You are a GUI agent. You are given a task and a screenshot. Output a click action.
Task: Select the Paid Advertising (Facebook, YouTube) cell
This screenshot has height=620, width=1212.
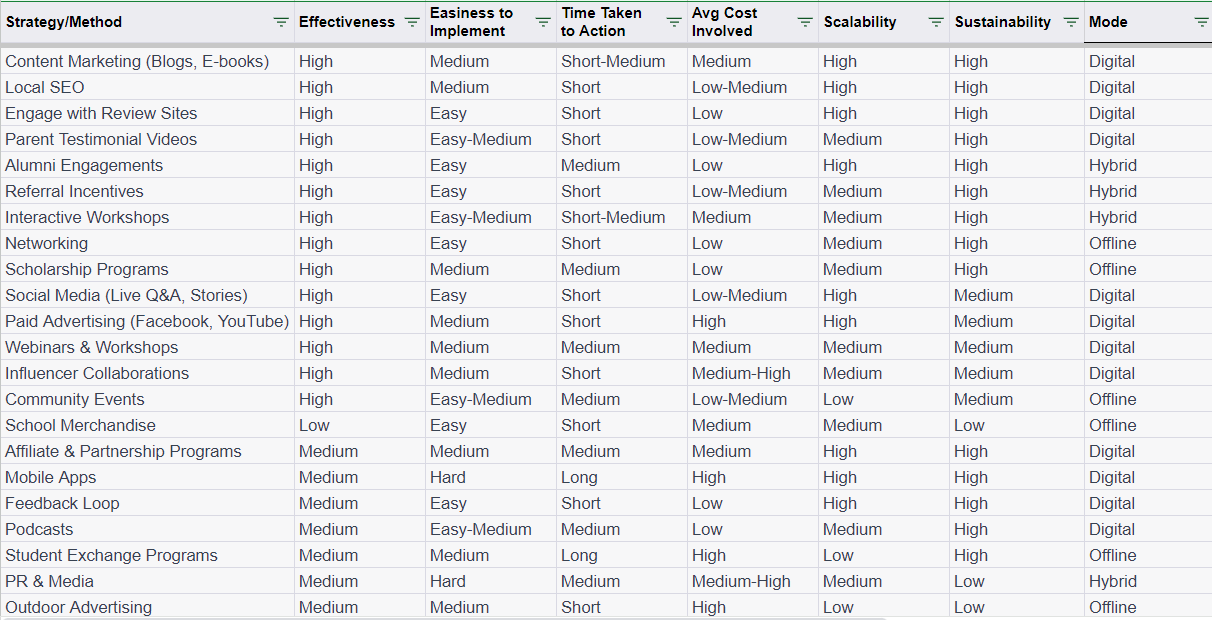[x=147, y=321]
